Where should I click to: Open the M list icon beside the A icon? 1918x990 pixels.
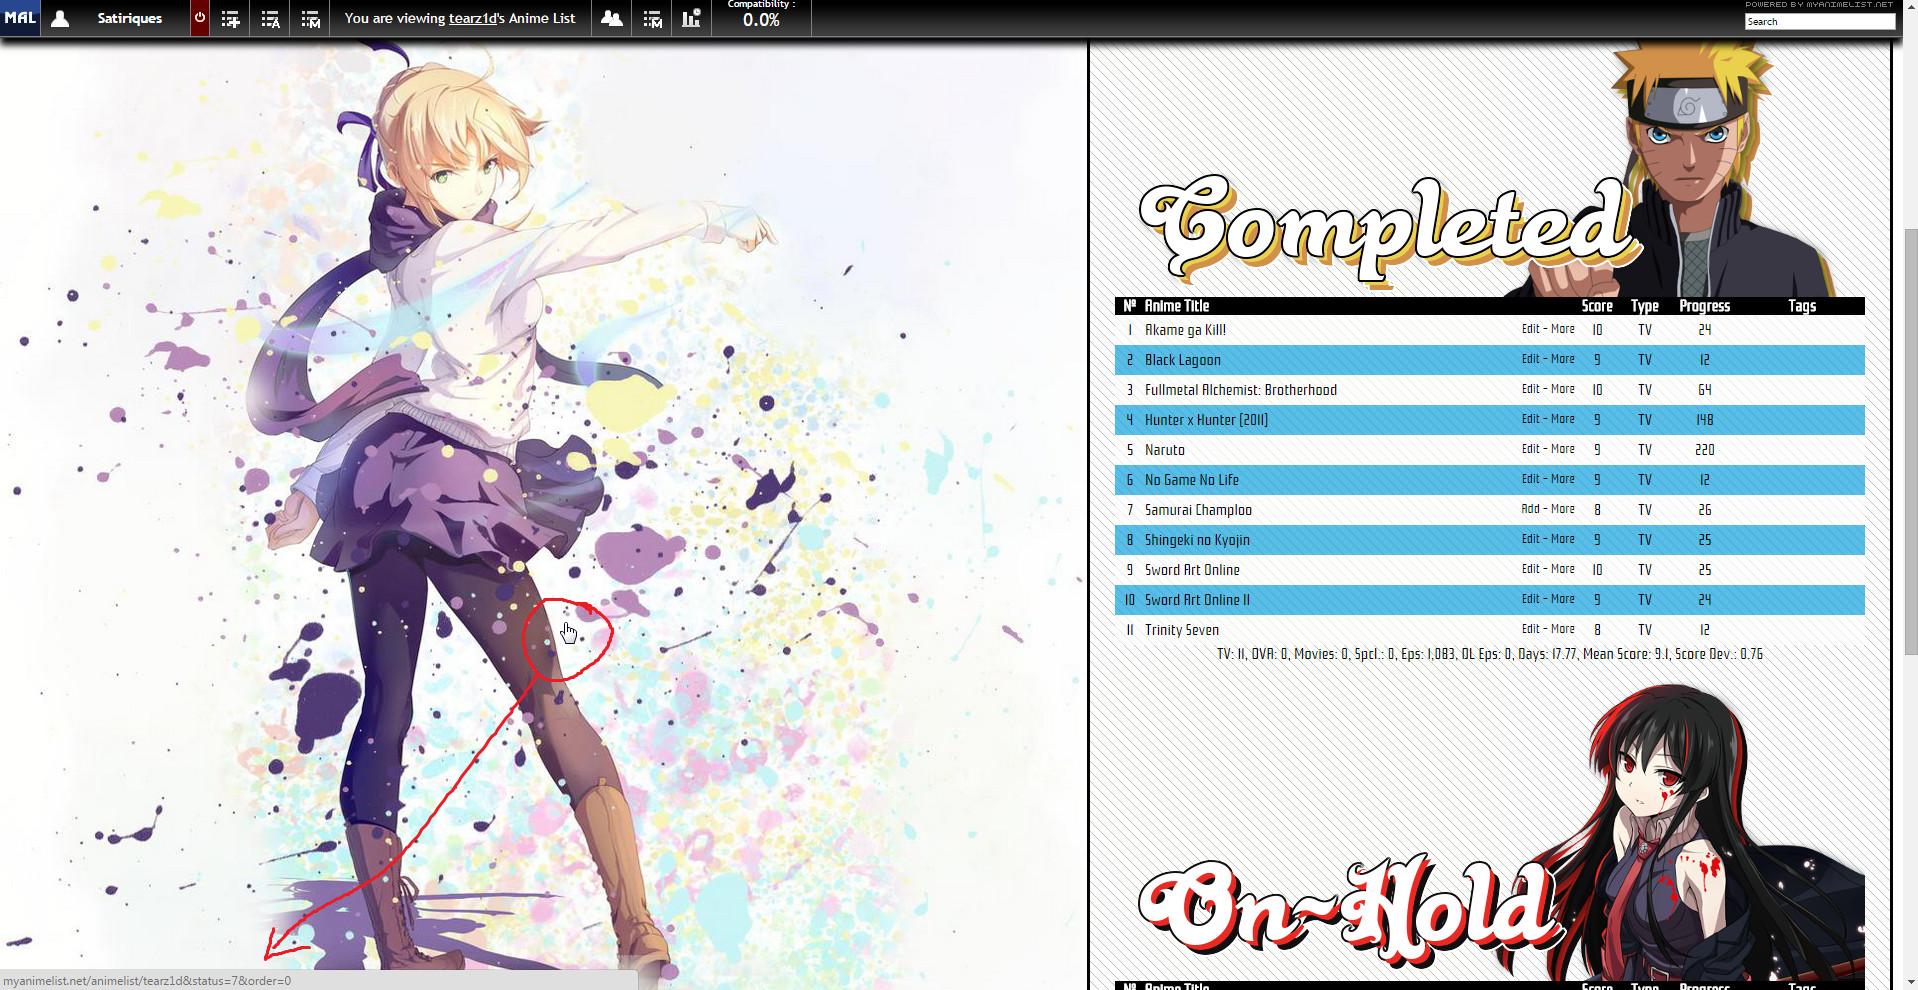click(310, 19)
